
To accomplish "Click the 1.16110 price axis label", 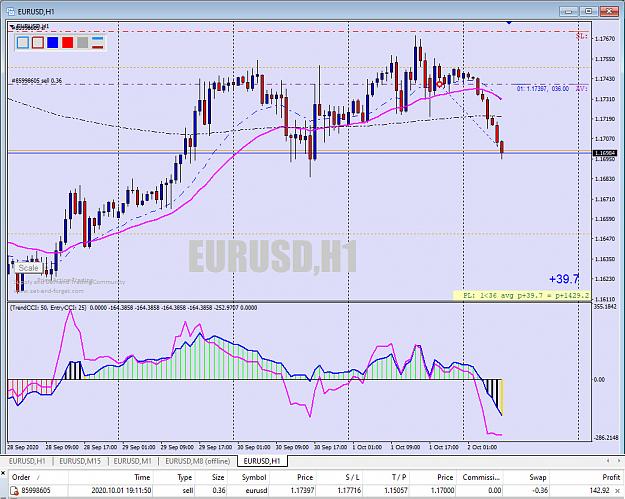I will coord(605,299).
